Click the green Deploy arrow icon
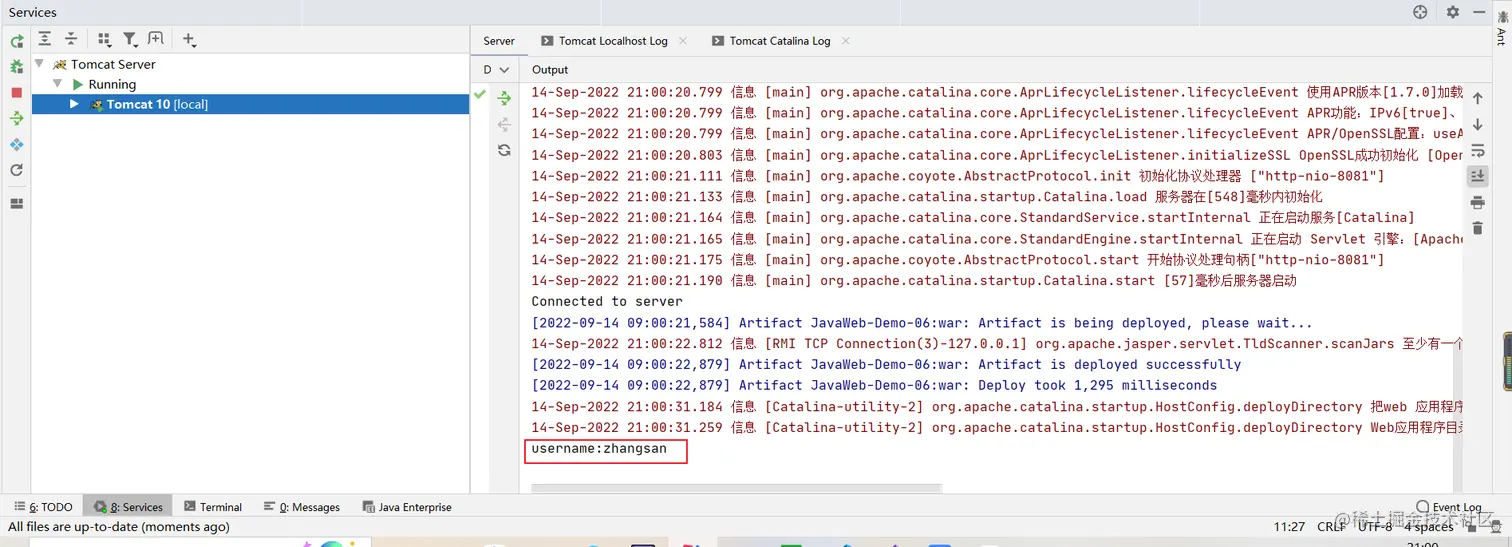1512x547 pixels. click(504, 98)
